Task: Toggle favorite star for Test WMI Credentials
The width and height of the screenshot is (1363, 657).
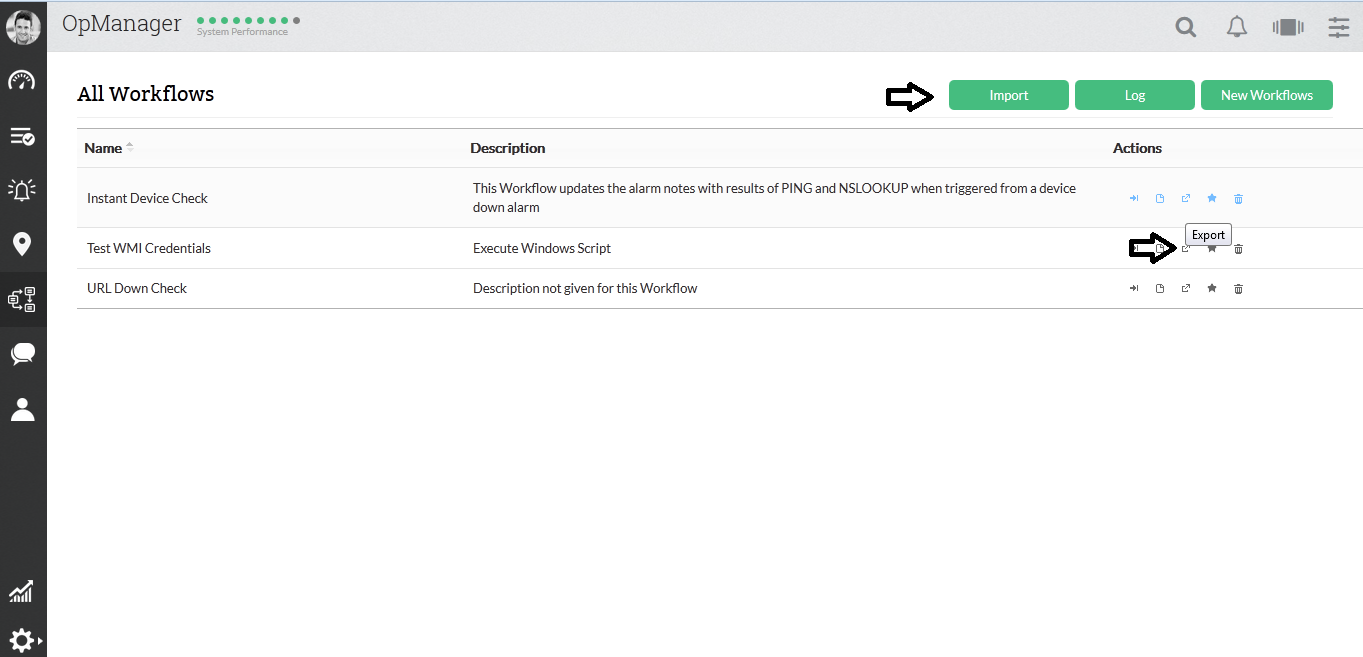Action: coord(1212,249)
